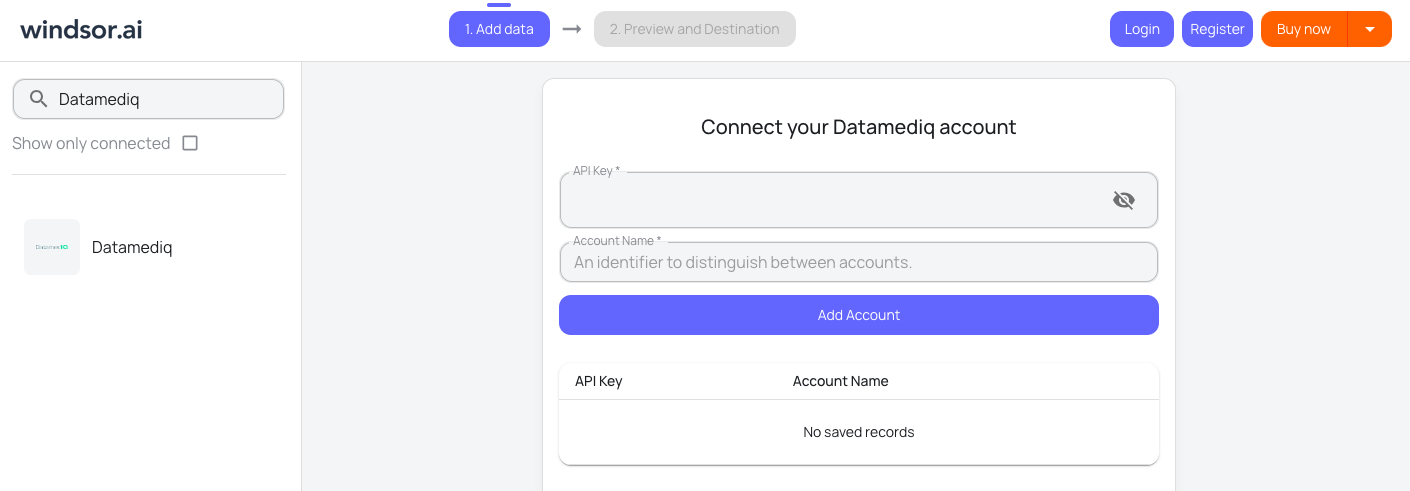Click the Register button
1410x491 pixels.
(1216, 29)
